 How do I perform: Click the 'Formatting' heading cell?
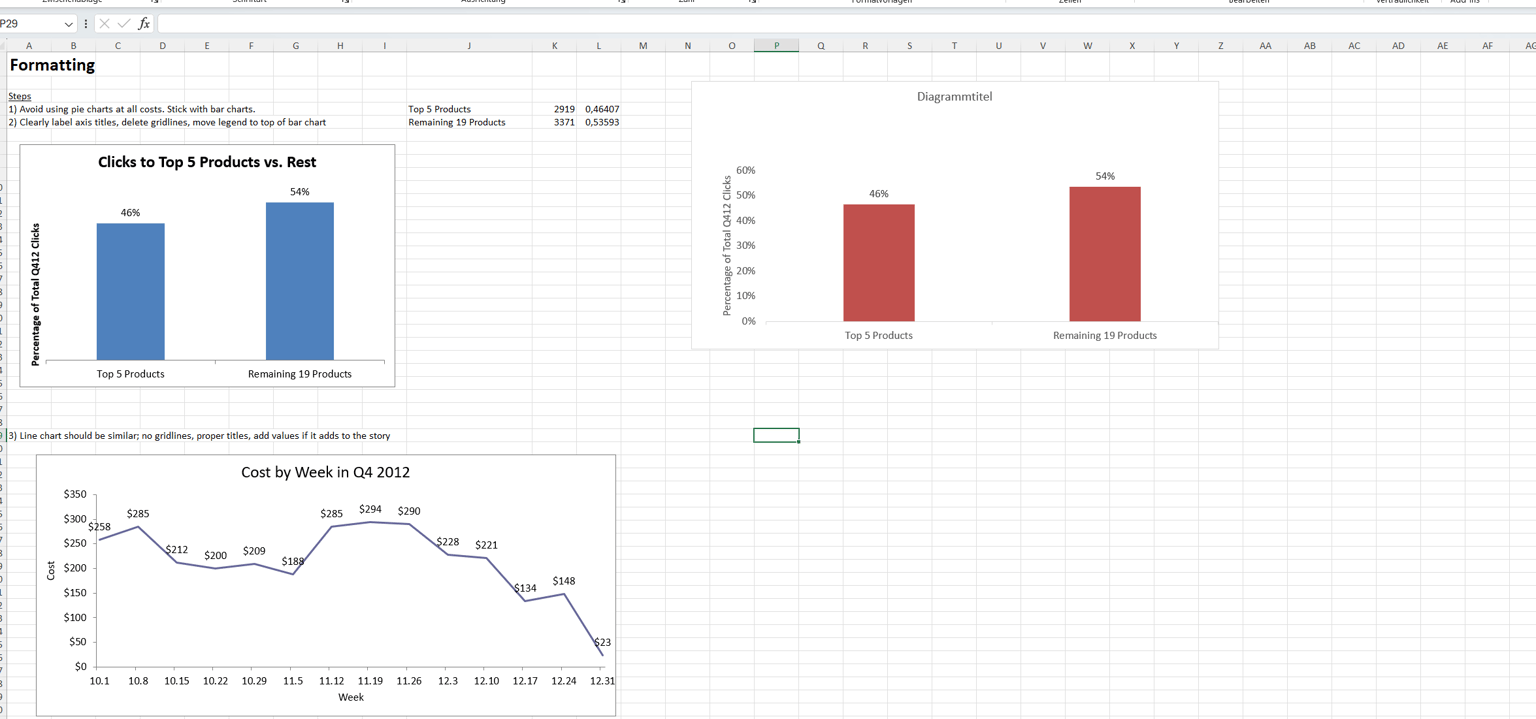pyautogui.click(x=52, y=65)
